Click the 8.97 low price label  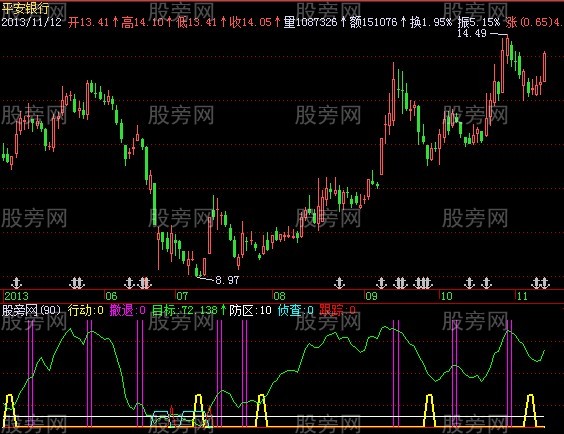pos(227,280)
